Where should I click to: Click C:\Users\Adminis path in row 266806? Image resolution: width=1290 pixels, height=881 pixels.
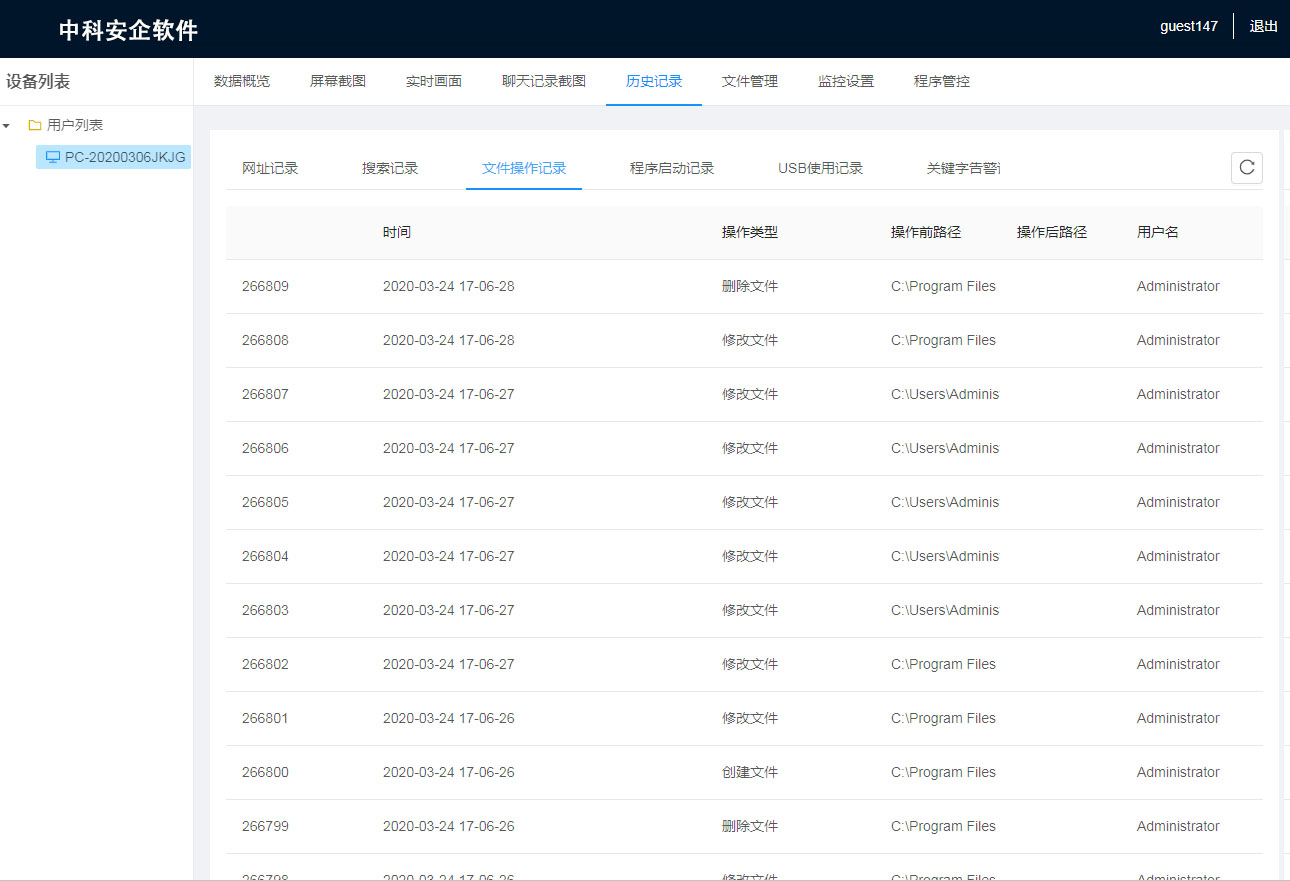945,448
